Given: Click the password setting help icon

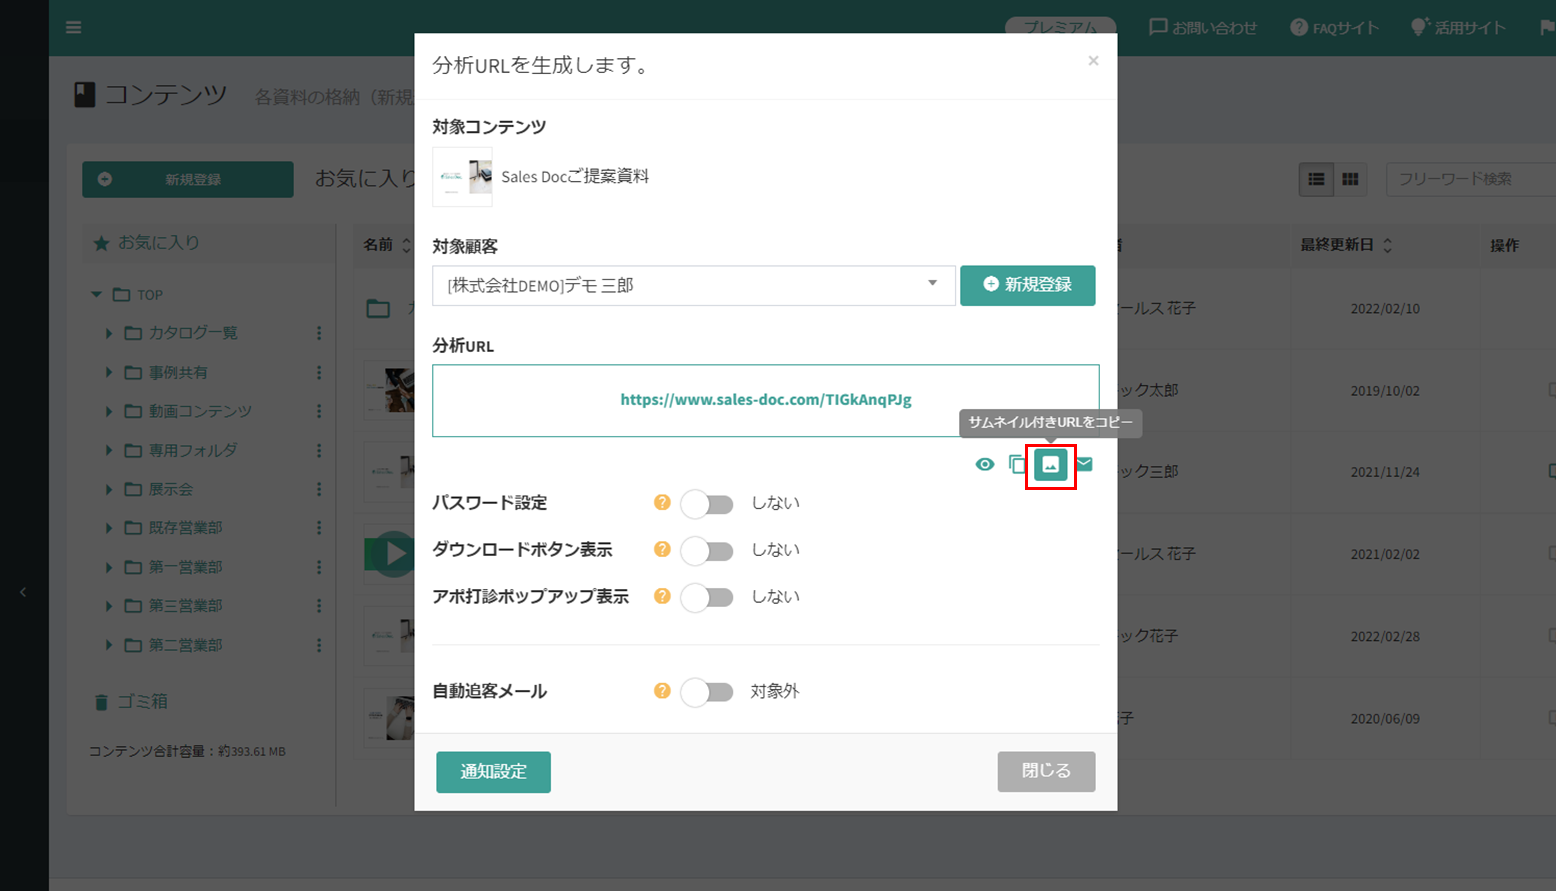Looking at the screenshot, I should (x=662, y=502).
